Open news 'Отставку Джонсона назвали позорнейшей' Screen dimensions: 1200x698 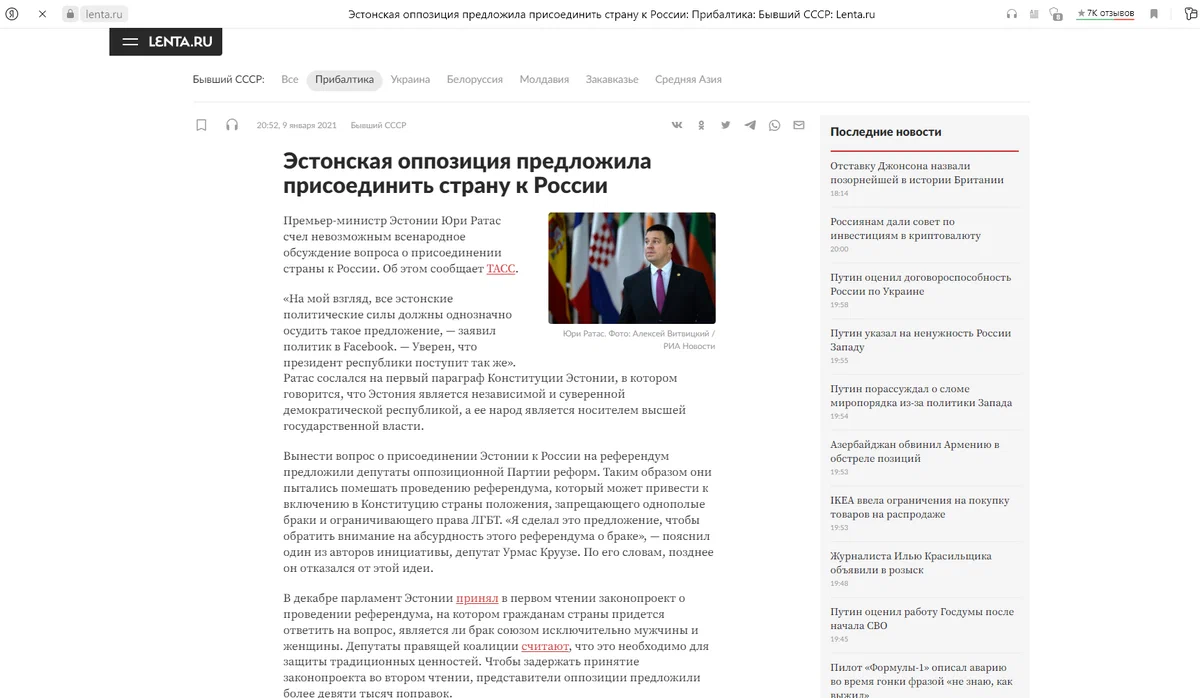point(917,173)
